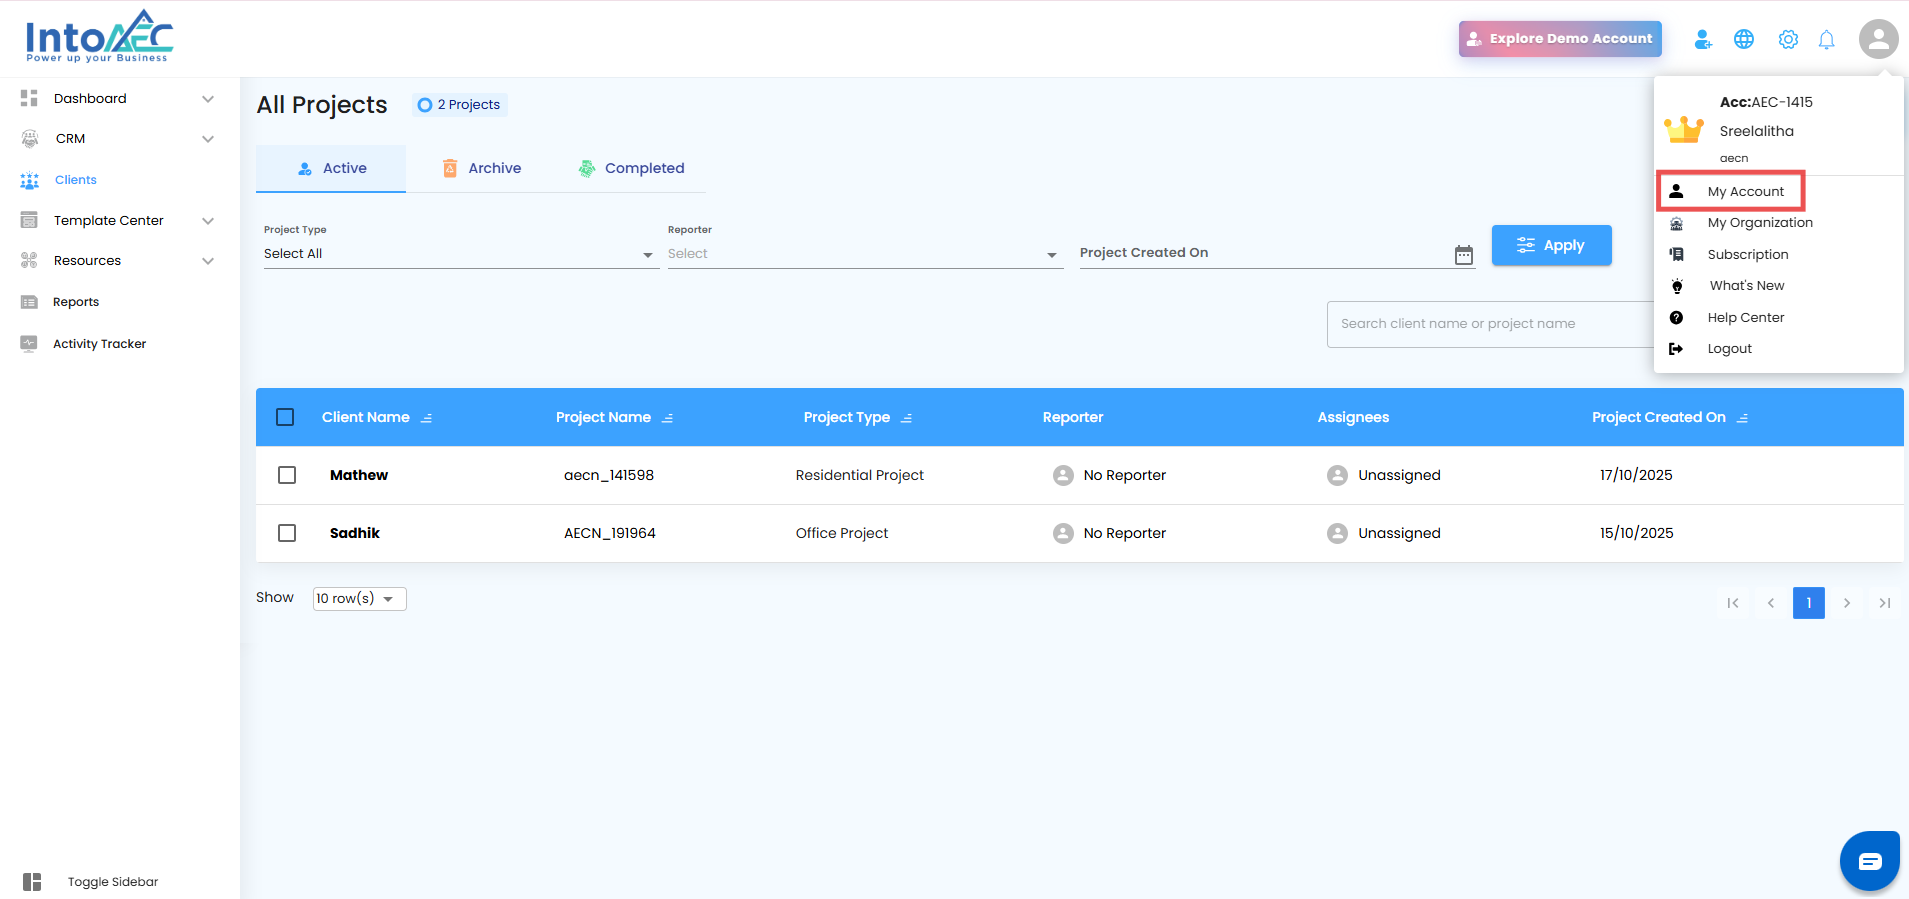This screenshot has width=1909, height=899.
Task: Select My Organization from profile menu
Action: coord(1759,223)
